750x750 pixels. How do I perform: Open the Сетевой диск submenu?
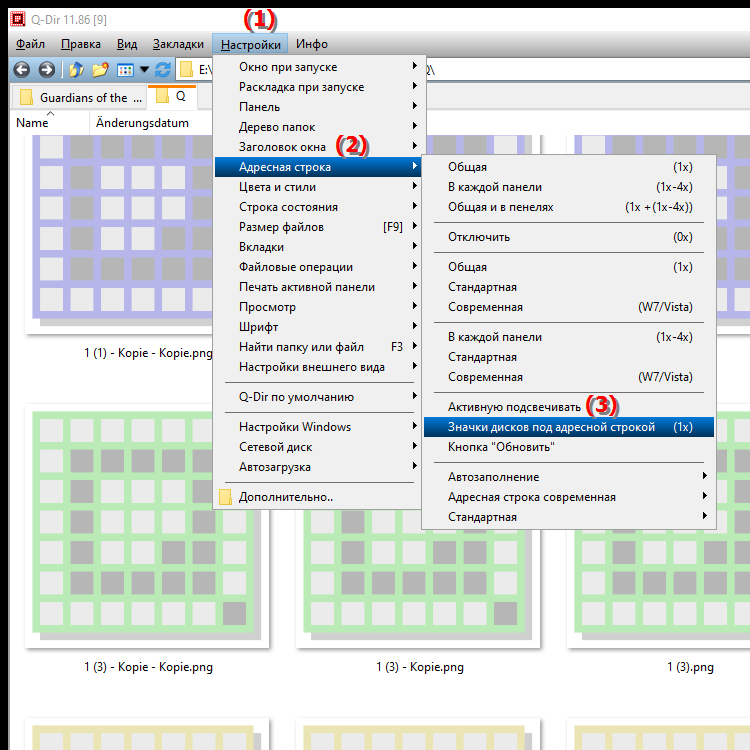(x=317, y=447)
